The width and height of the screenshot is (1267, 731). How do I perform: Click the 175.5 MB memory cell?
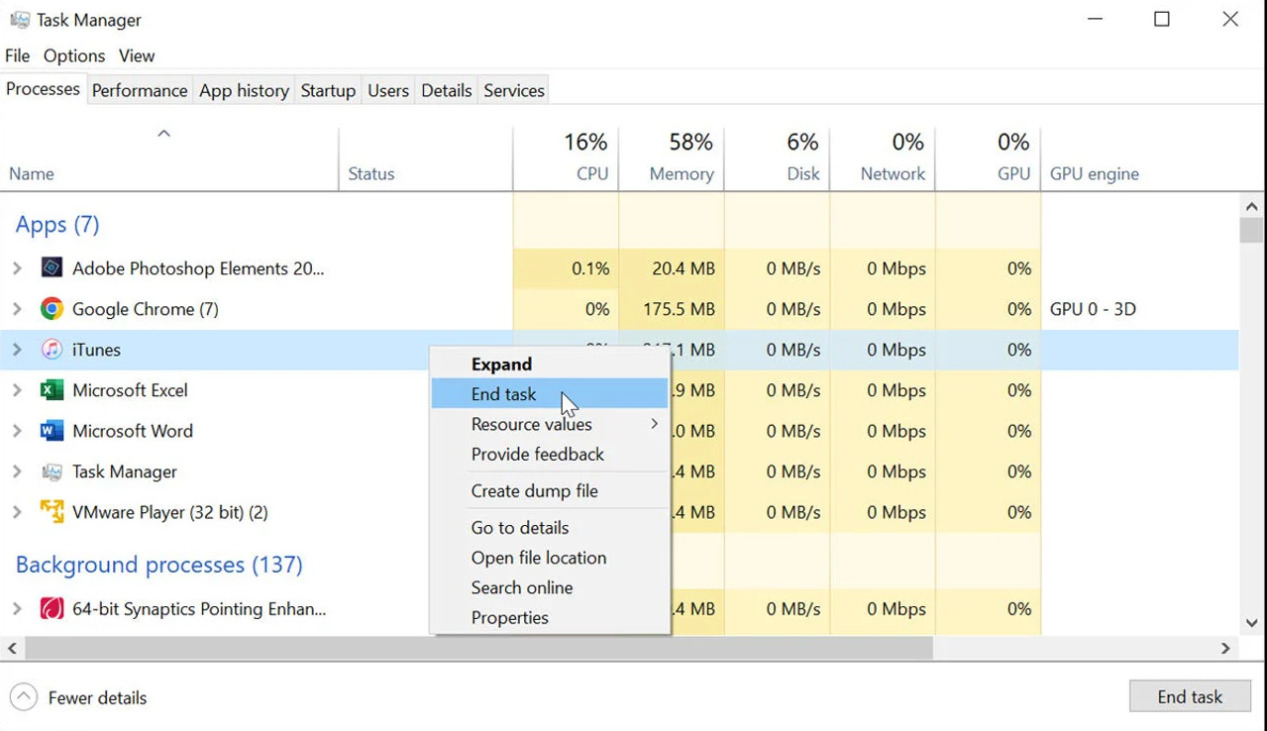click(x=671, y=309)
